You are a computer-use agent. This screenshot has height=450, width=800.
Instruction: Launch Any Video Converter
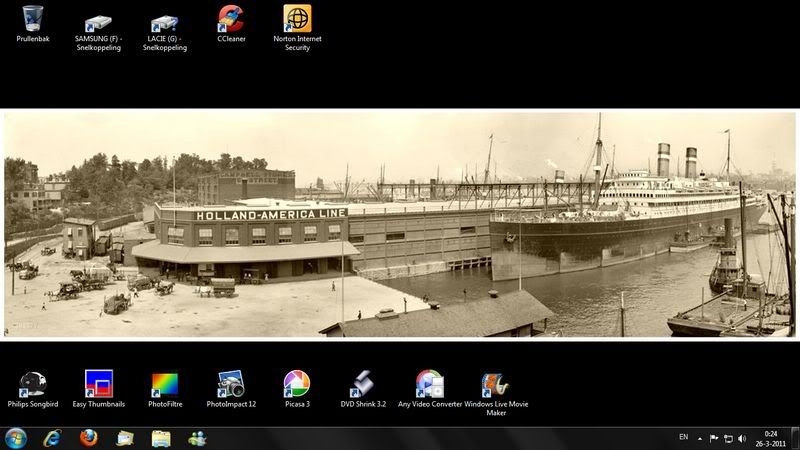point(430,389)
